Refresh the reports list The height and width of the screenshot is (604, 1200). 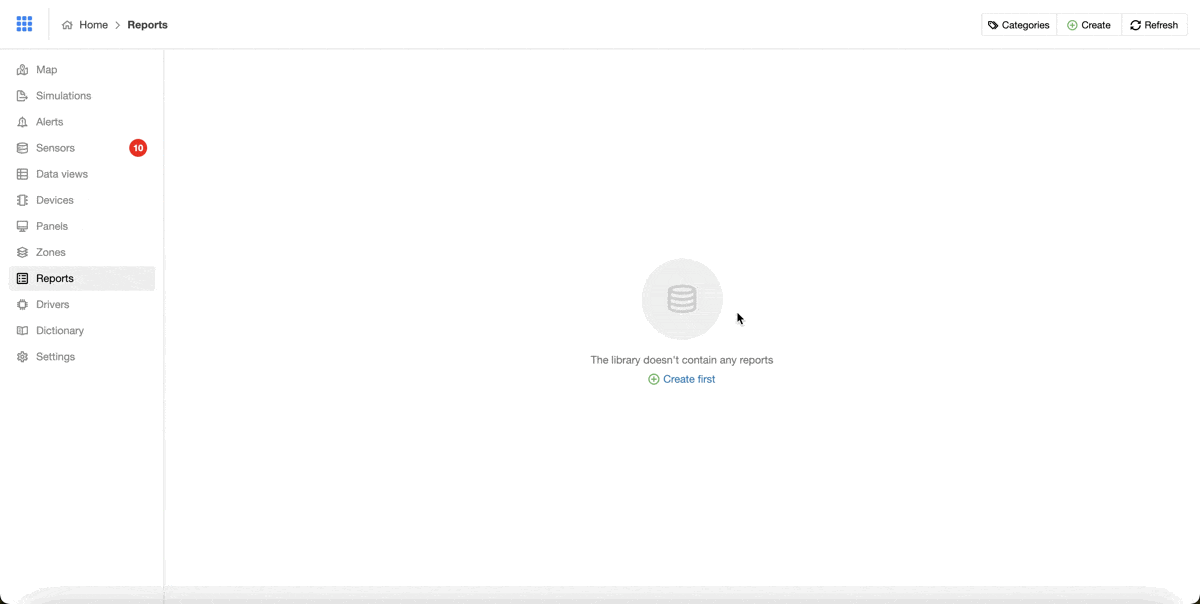pyautogui.click(x=1154, y=25)
